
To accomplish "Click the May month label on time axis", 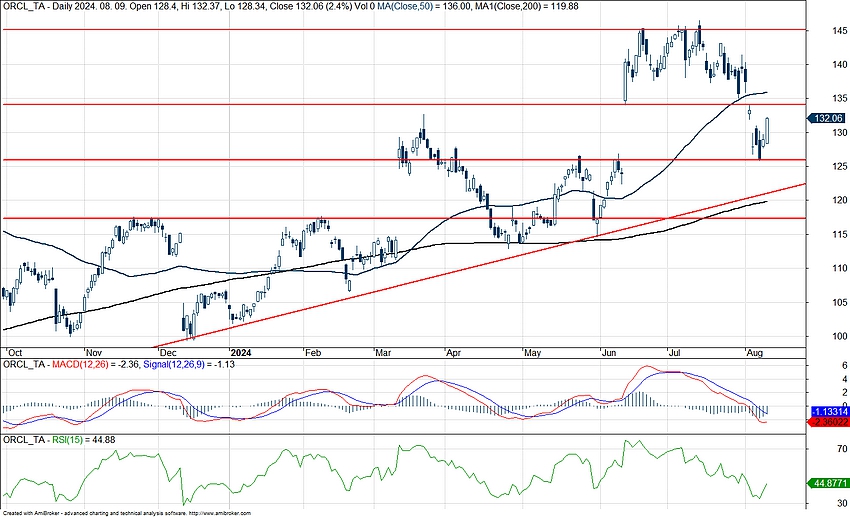I will [532, 353].
